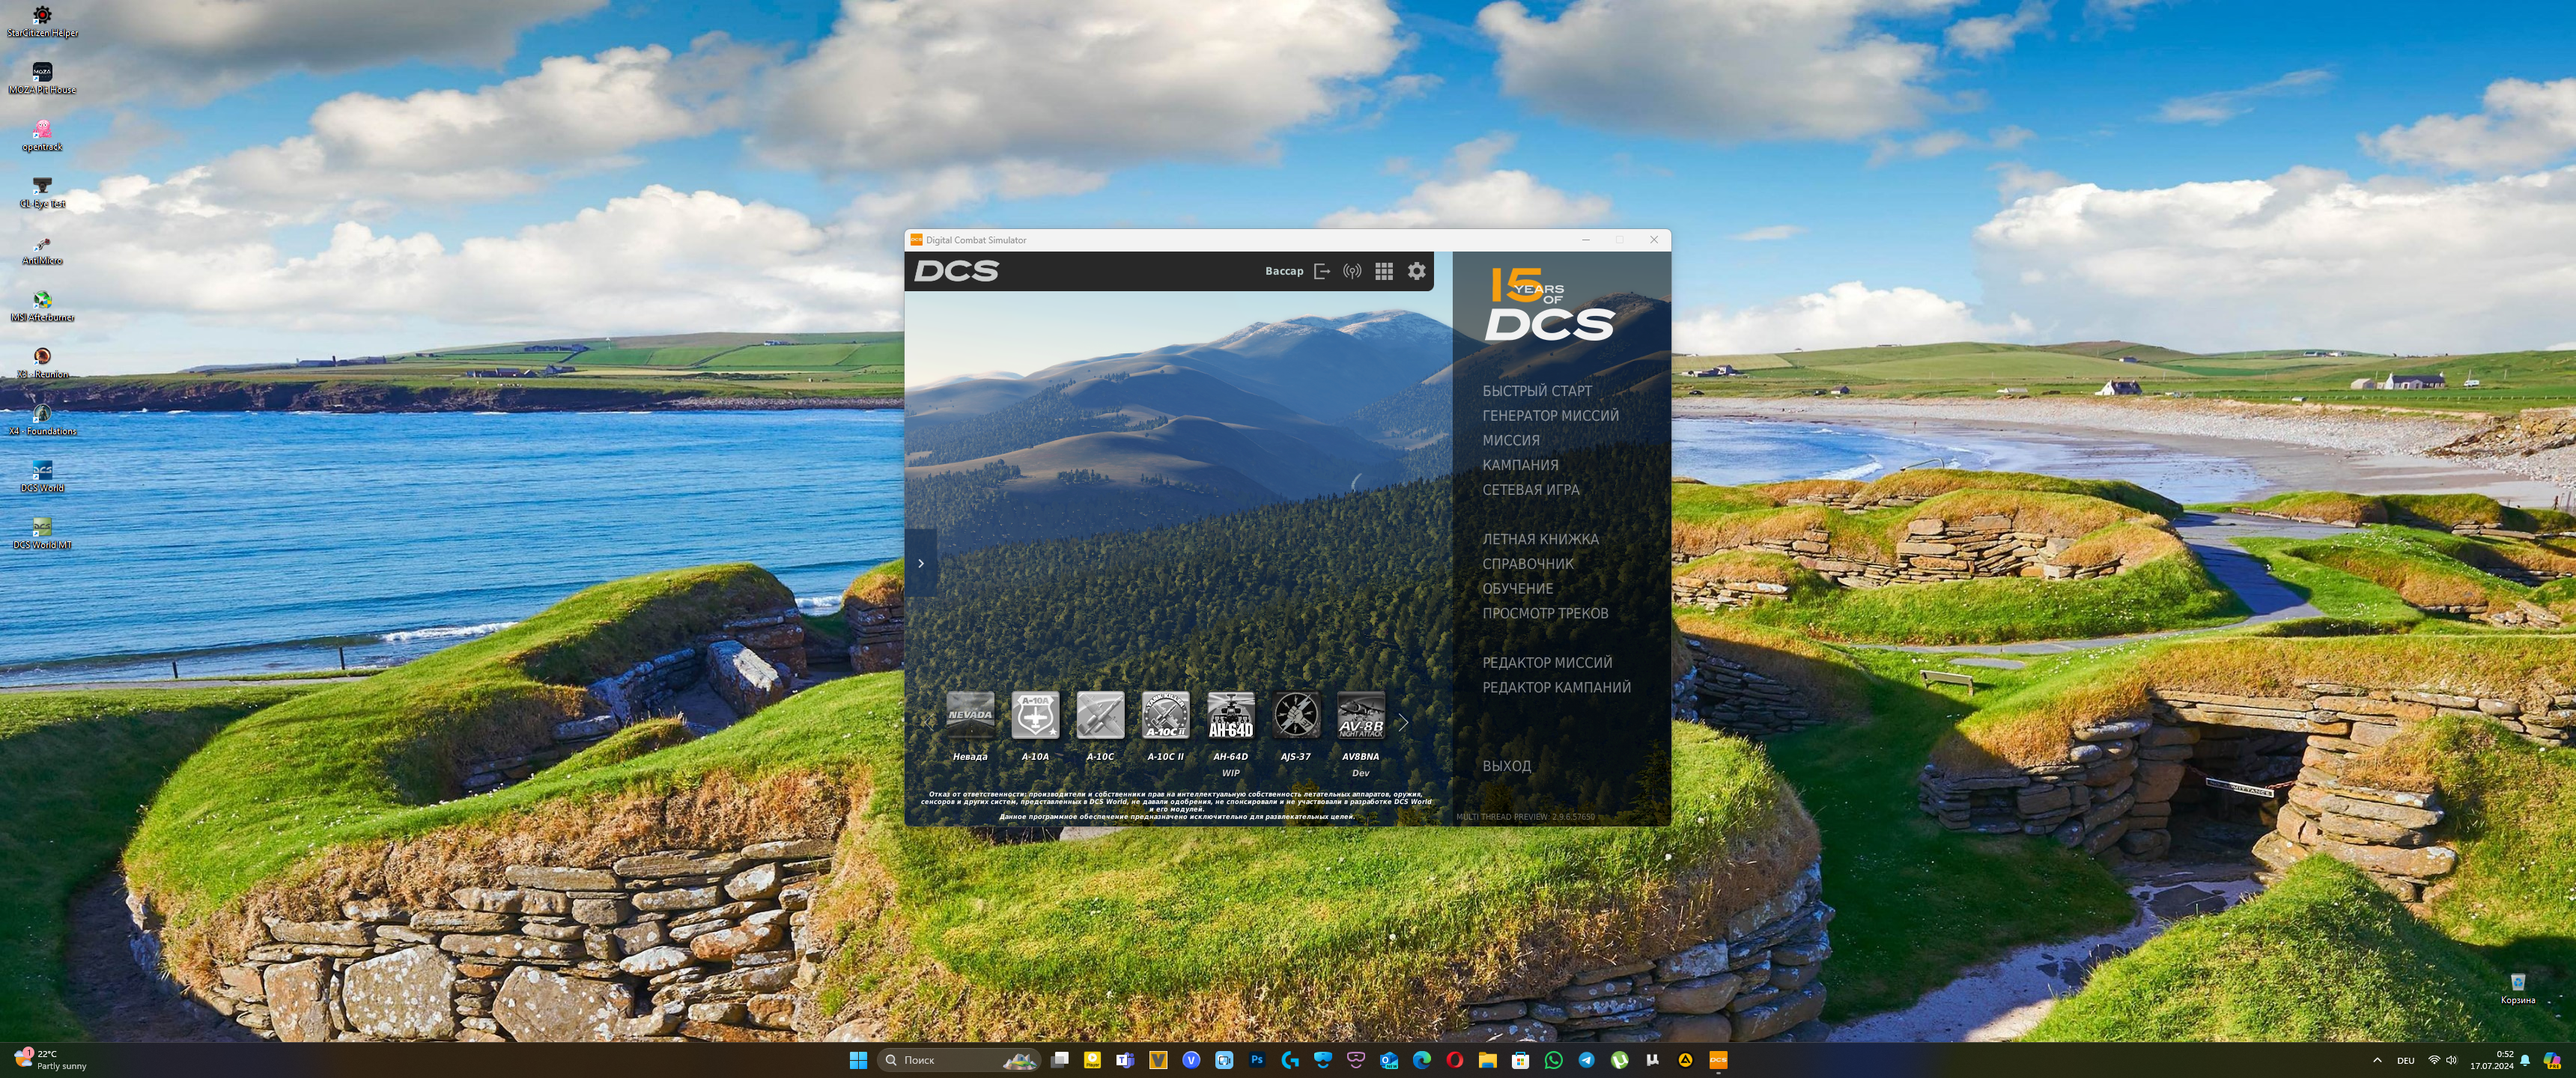
Task: Log out using the exit arrow icon
Action: pos(1322,271)
